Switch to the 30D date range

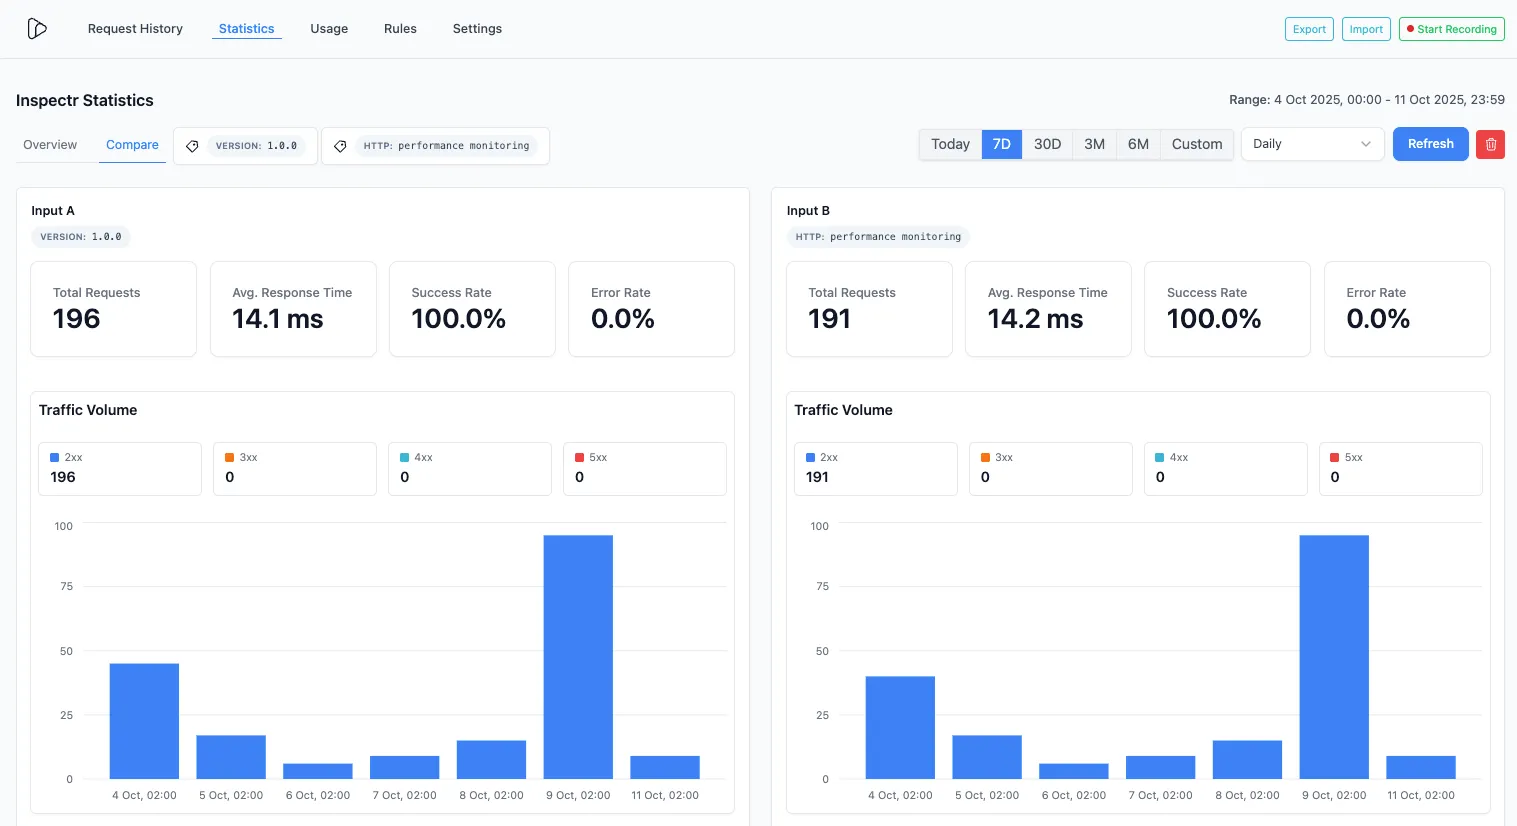point(1047,144)
